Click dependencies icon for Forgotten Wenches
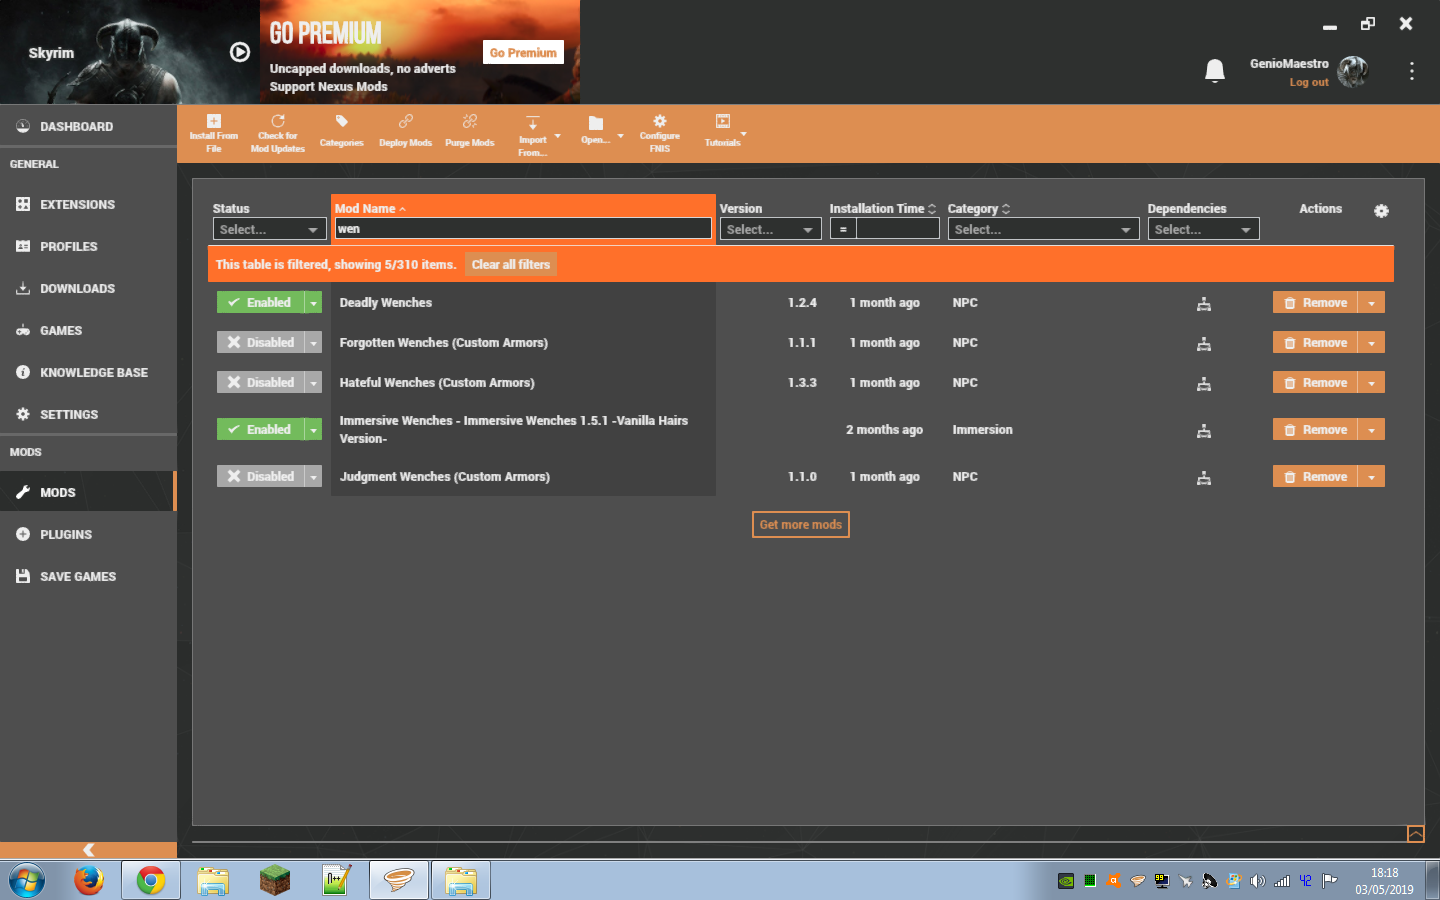 point(1204,344)
